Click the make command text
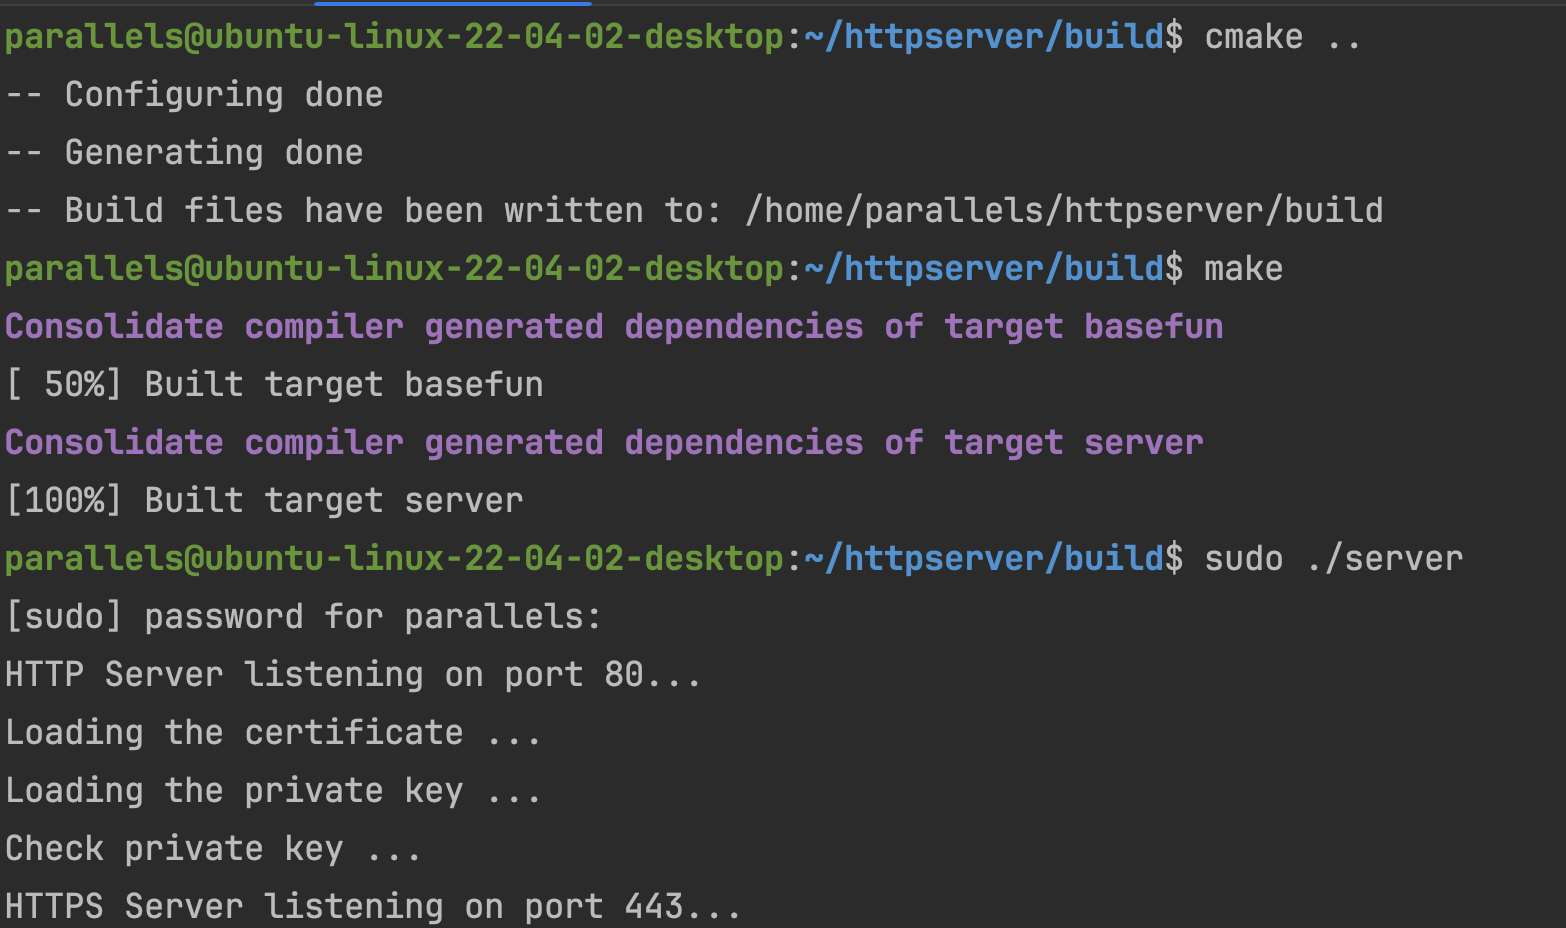Screen dimensions: 1566x928 pos(1243,268)
